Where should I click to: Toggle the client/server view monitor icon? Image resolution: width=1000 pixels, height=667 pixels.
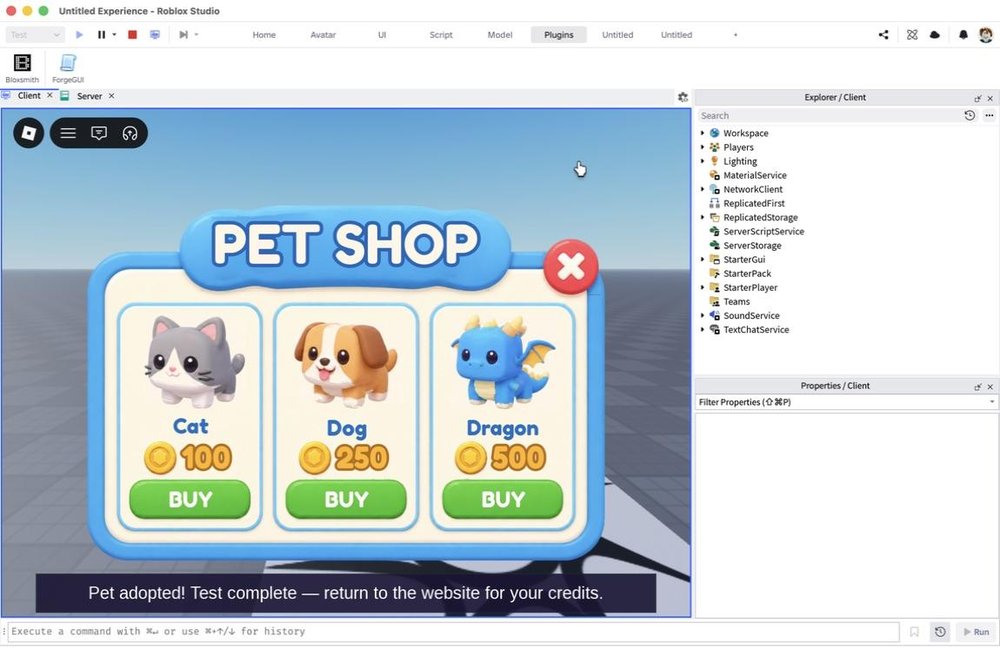155,34
